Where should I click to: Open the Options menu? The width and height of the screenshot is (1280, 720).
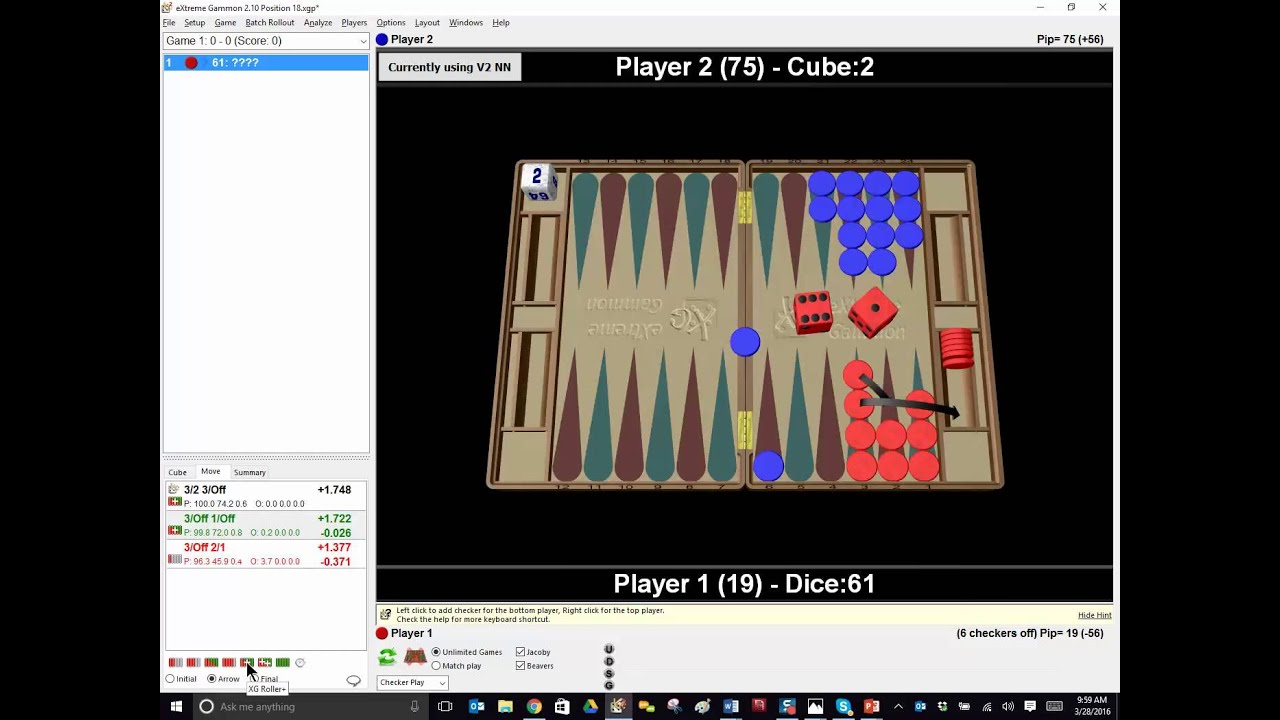click(391, 22)
